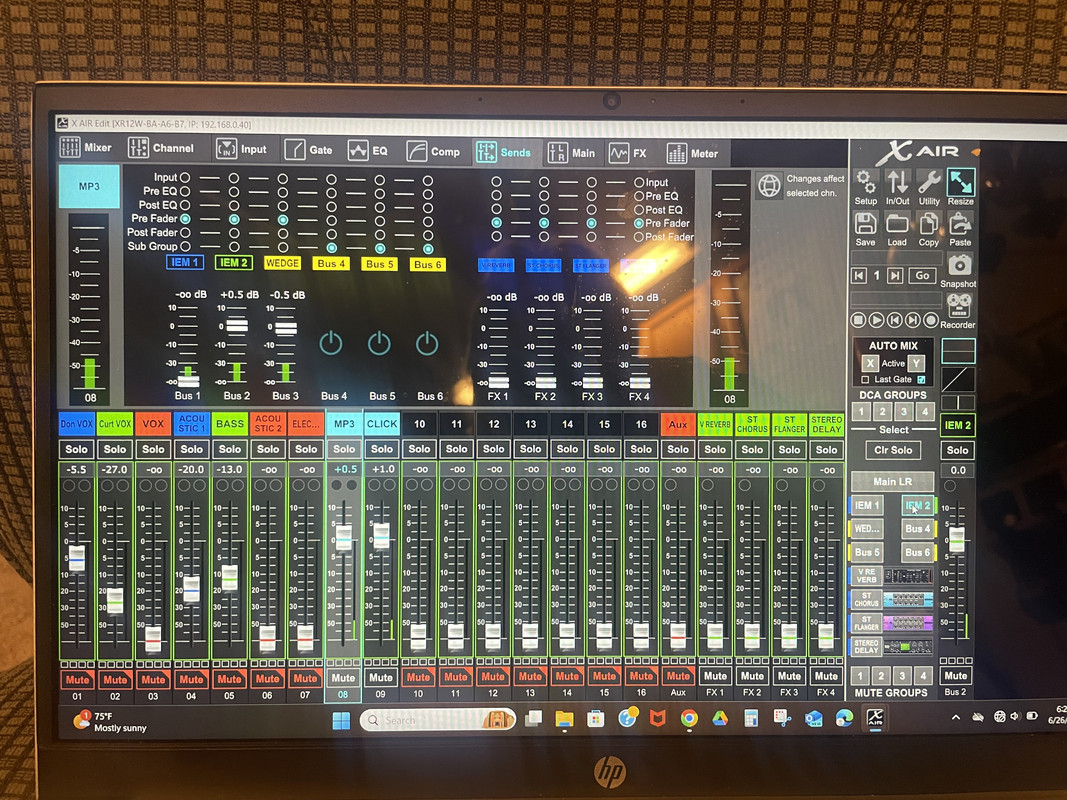1067x800 pixels.
Task: Select Pre EQ radio for IEM 1
Action: [x=185, y=191]
